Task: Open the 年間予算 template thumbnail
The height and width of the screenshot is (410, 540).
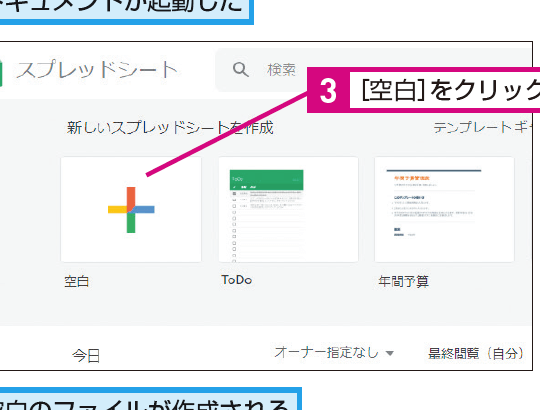Action: point(444,209)
